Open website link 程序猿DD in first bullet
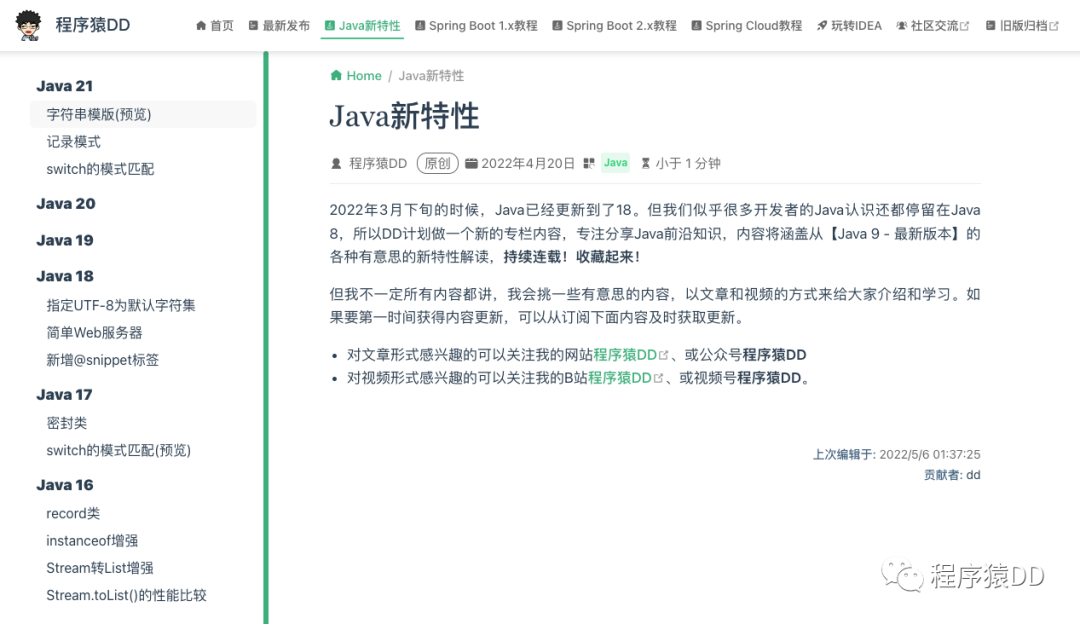Image resolution: width=1080 pixels, height=624 pixels. (625, 355)
